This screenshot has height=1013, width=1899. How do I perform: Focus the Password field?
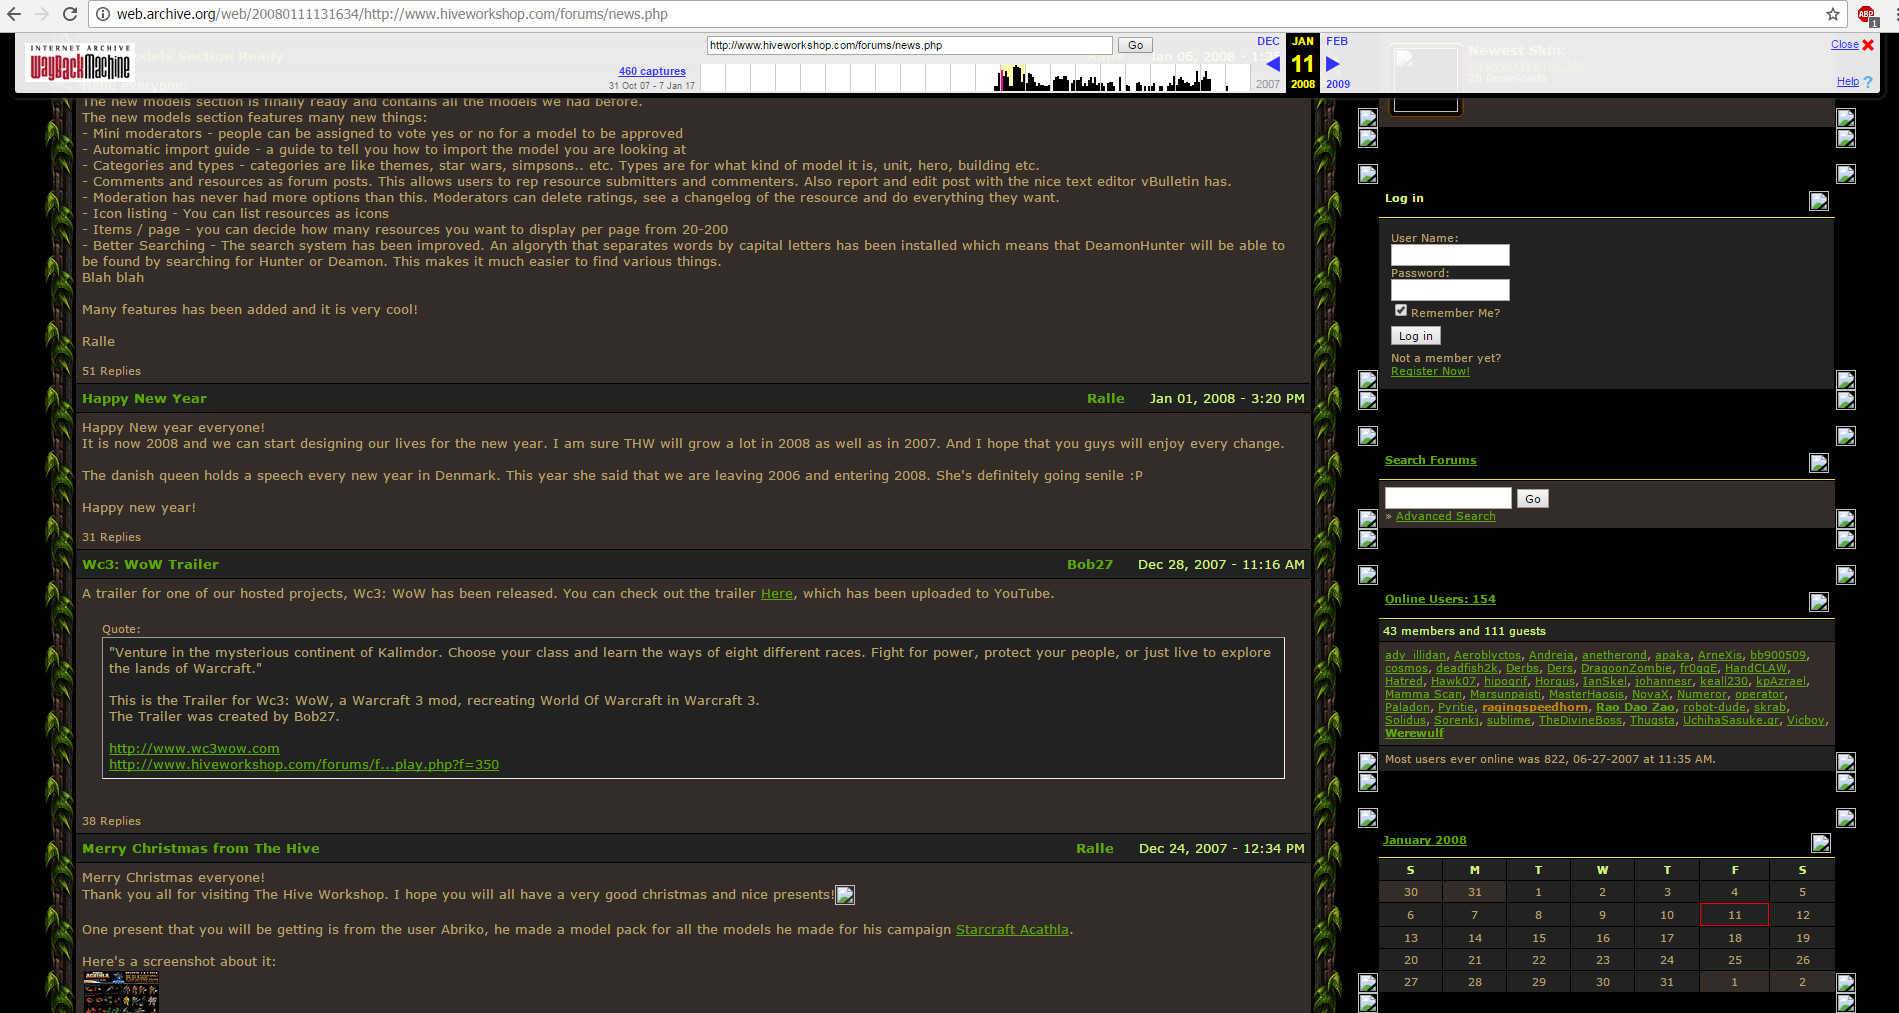click(x=1450, y=290)
